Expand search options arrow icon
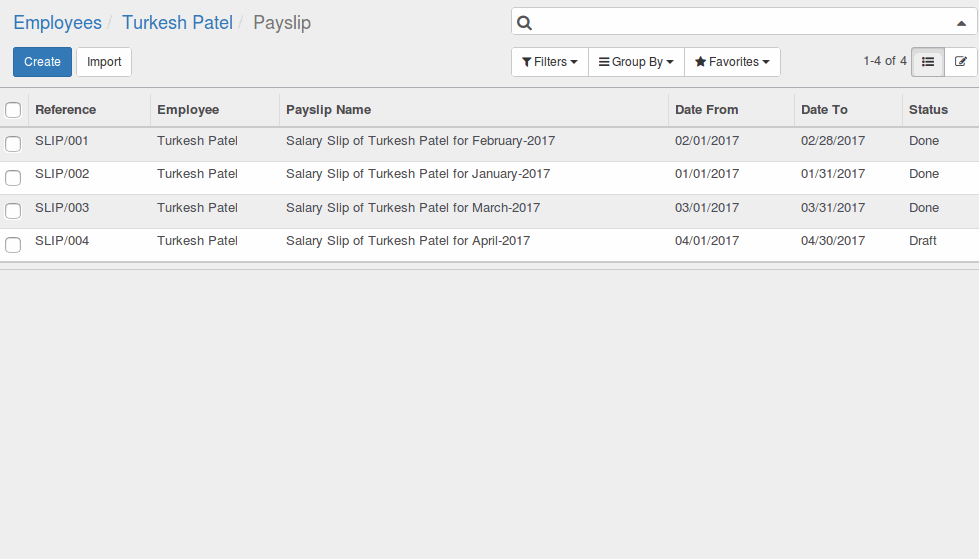Viewport: 979px width, 559px height. [x=962, y=23]
